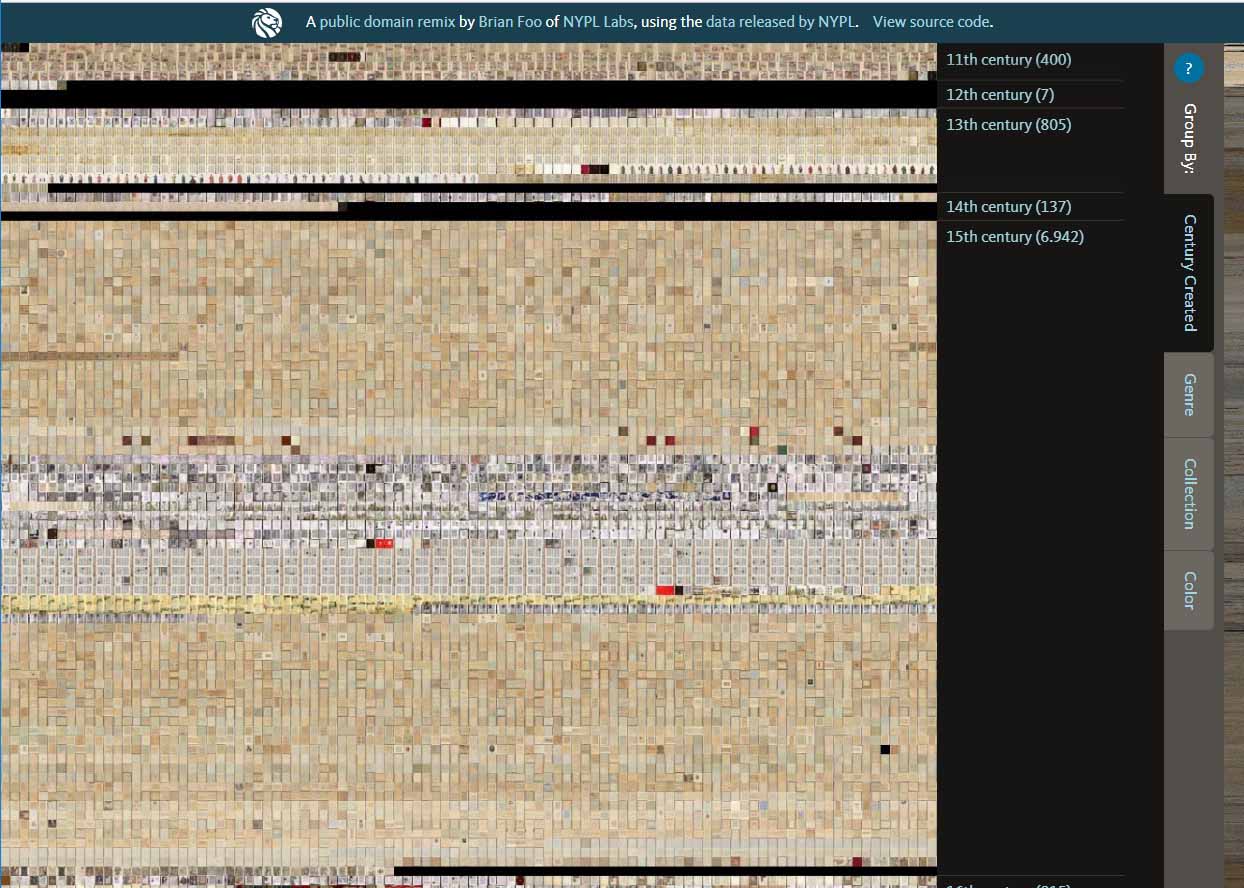The height and width of the screenshot is (888, 1244).
Task: Open the Brian Foo link
Action: pos(510,22)
